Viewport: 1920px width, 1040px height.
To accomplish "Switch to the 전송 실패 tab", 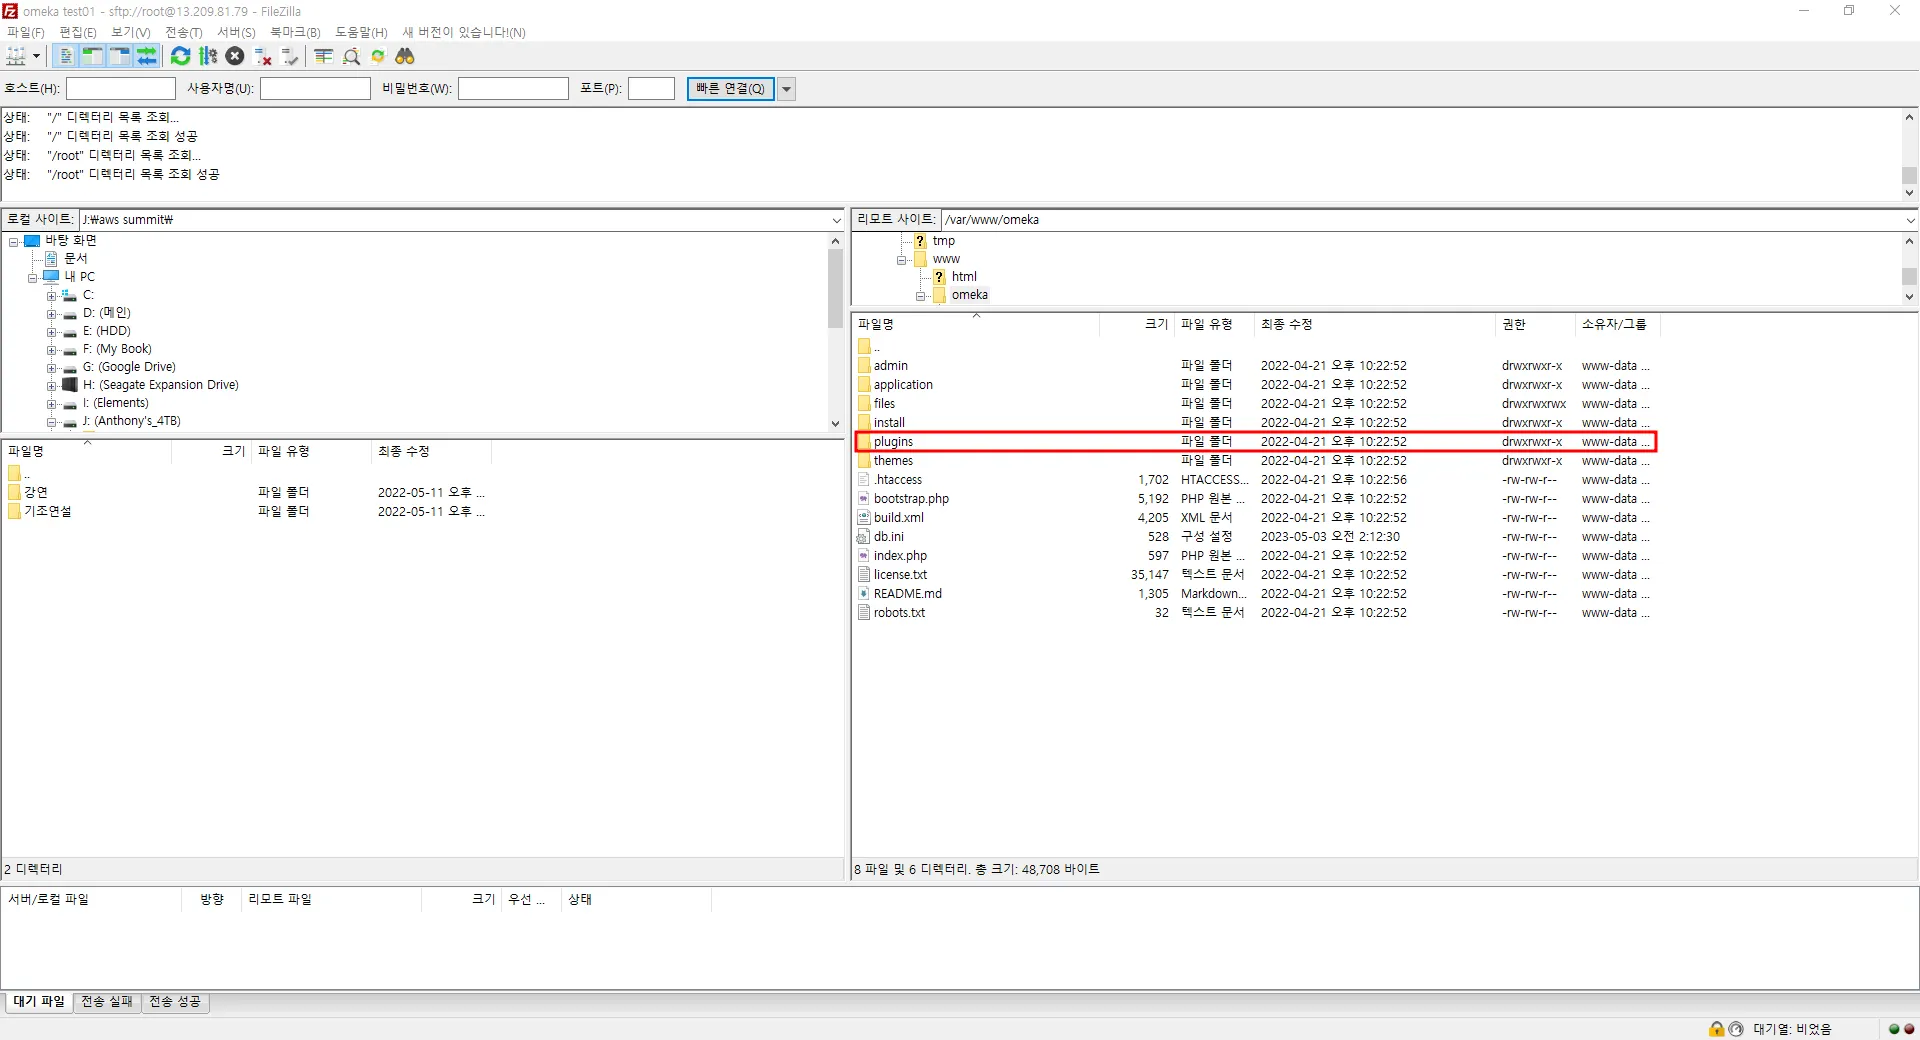I will coord(107,1002).
